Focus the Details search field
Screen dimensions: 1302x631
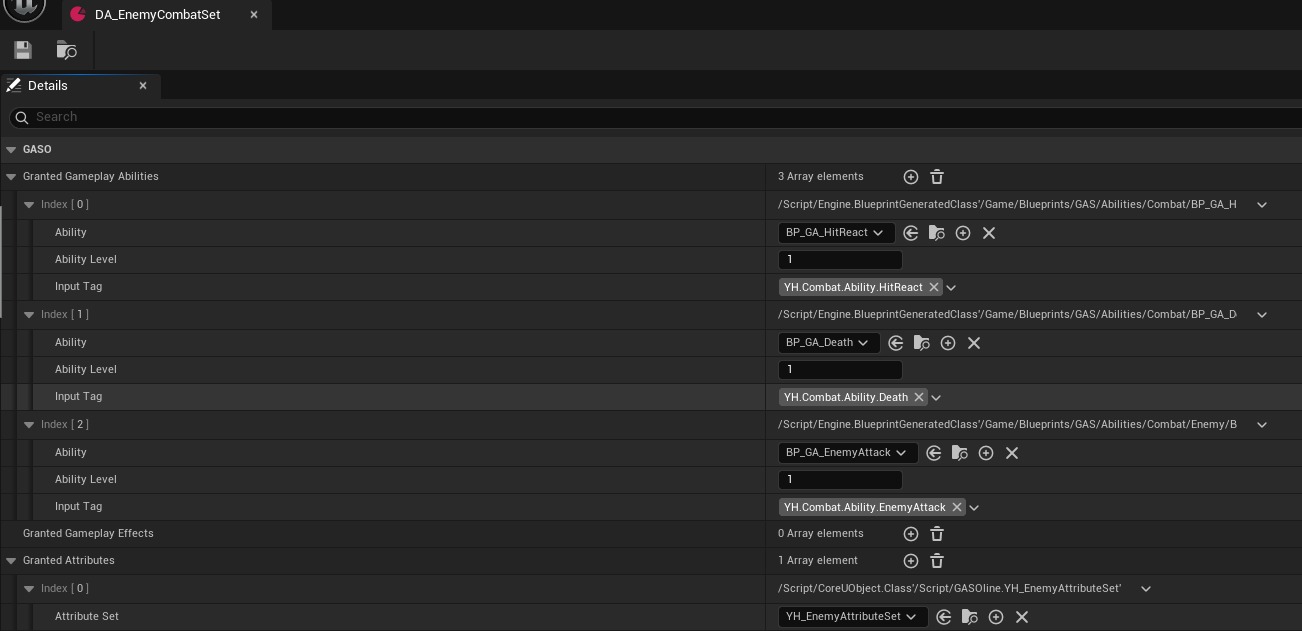click(x=655, y=117)
